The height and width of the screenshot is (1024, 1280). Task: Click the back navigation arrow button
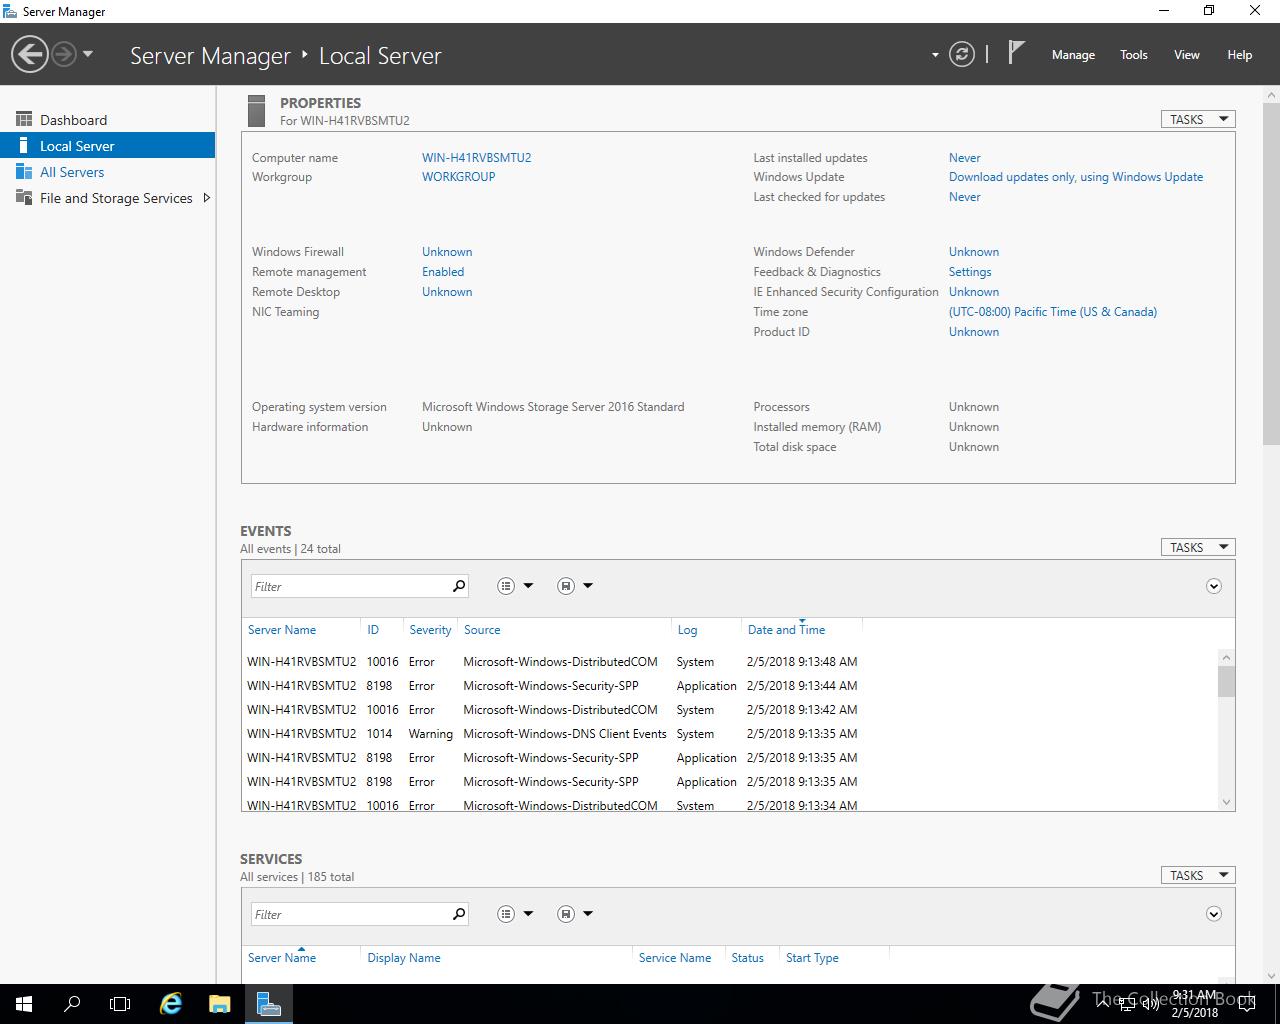[x=30, y=54]
